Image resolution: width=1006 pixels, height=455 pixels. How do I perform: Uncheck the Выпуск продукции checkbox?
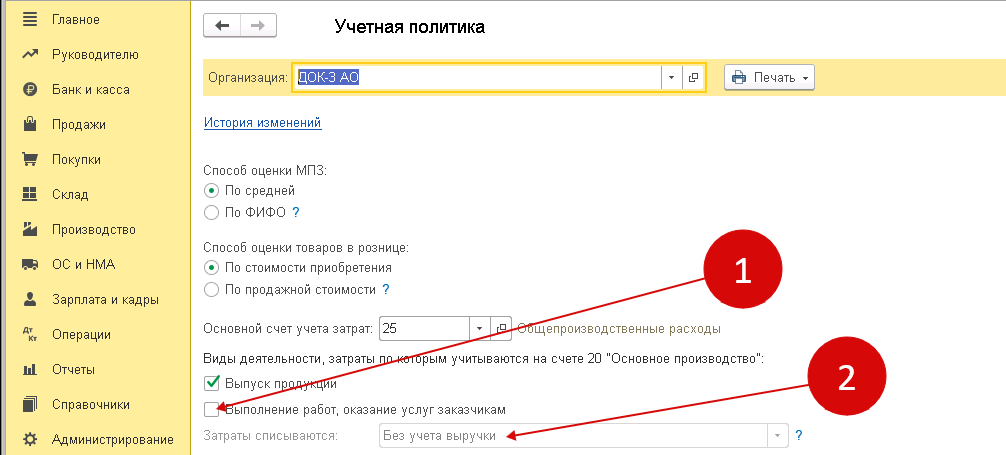click(211, 382)
